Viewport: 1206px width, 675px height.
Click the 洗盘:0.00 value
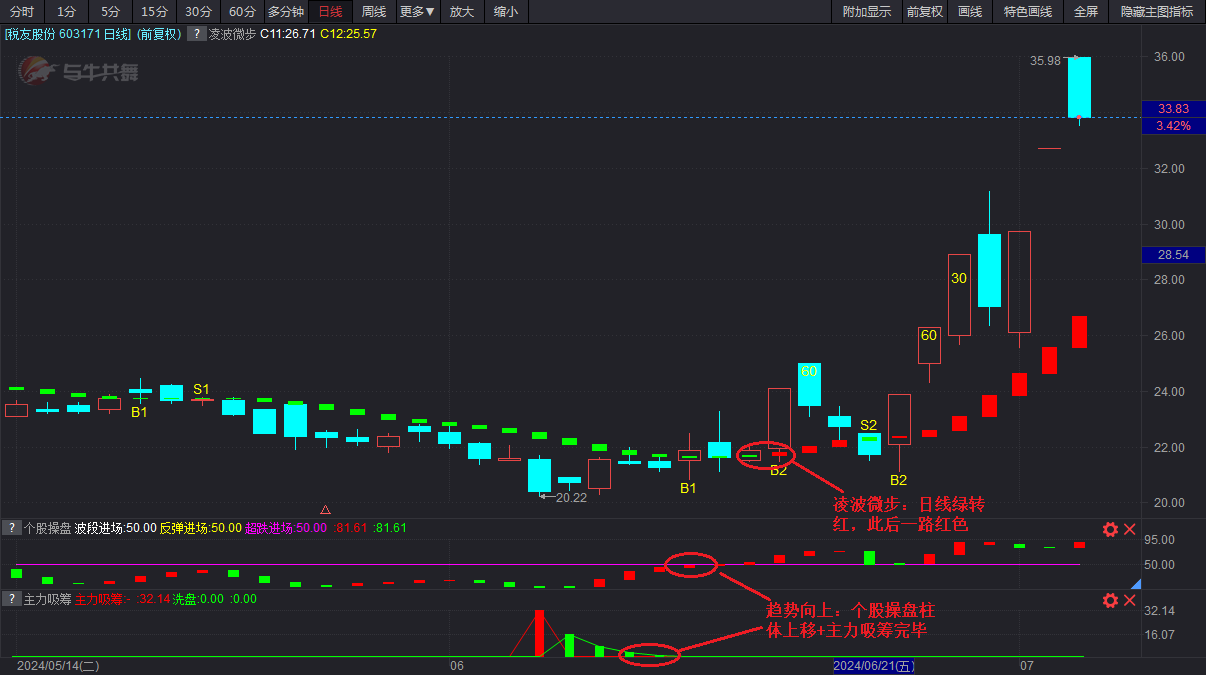pyautogui.click(x=198, y=599)
